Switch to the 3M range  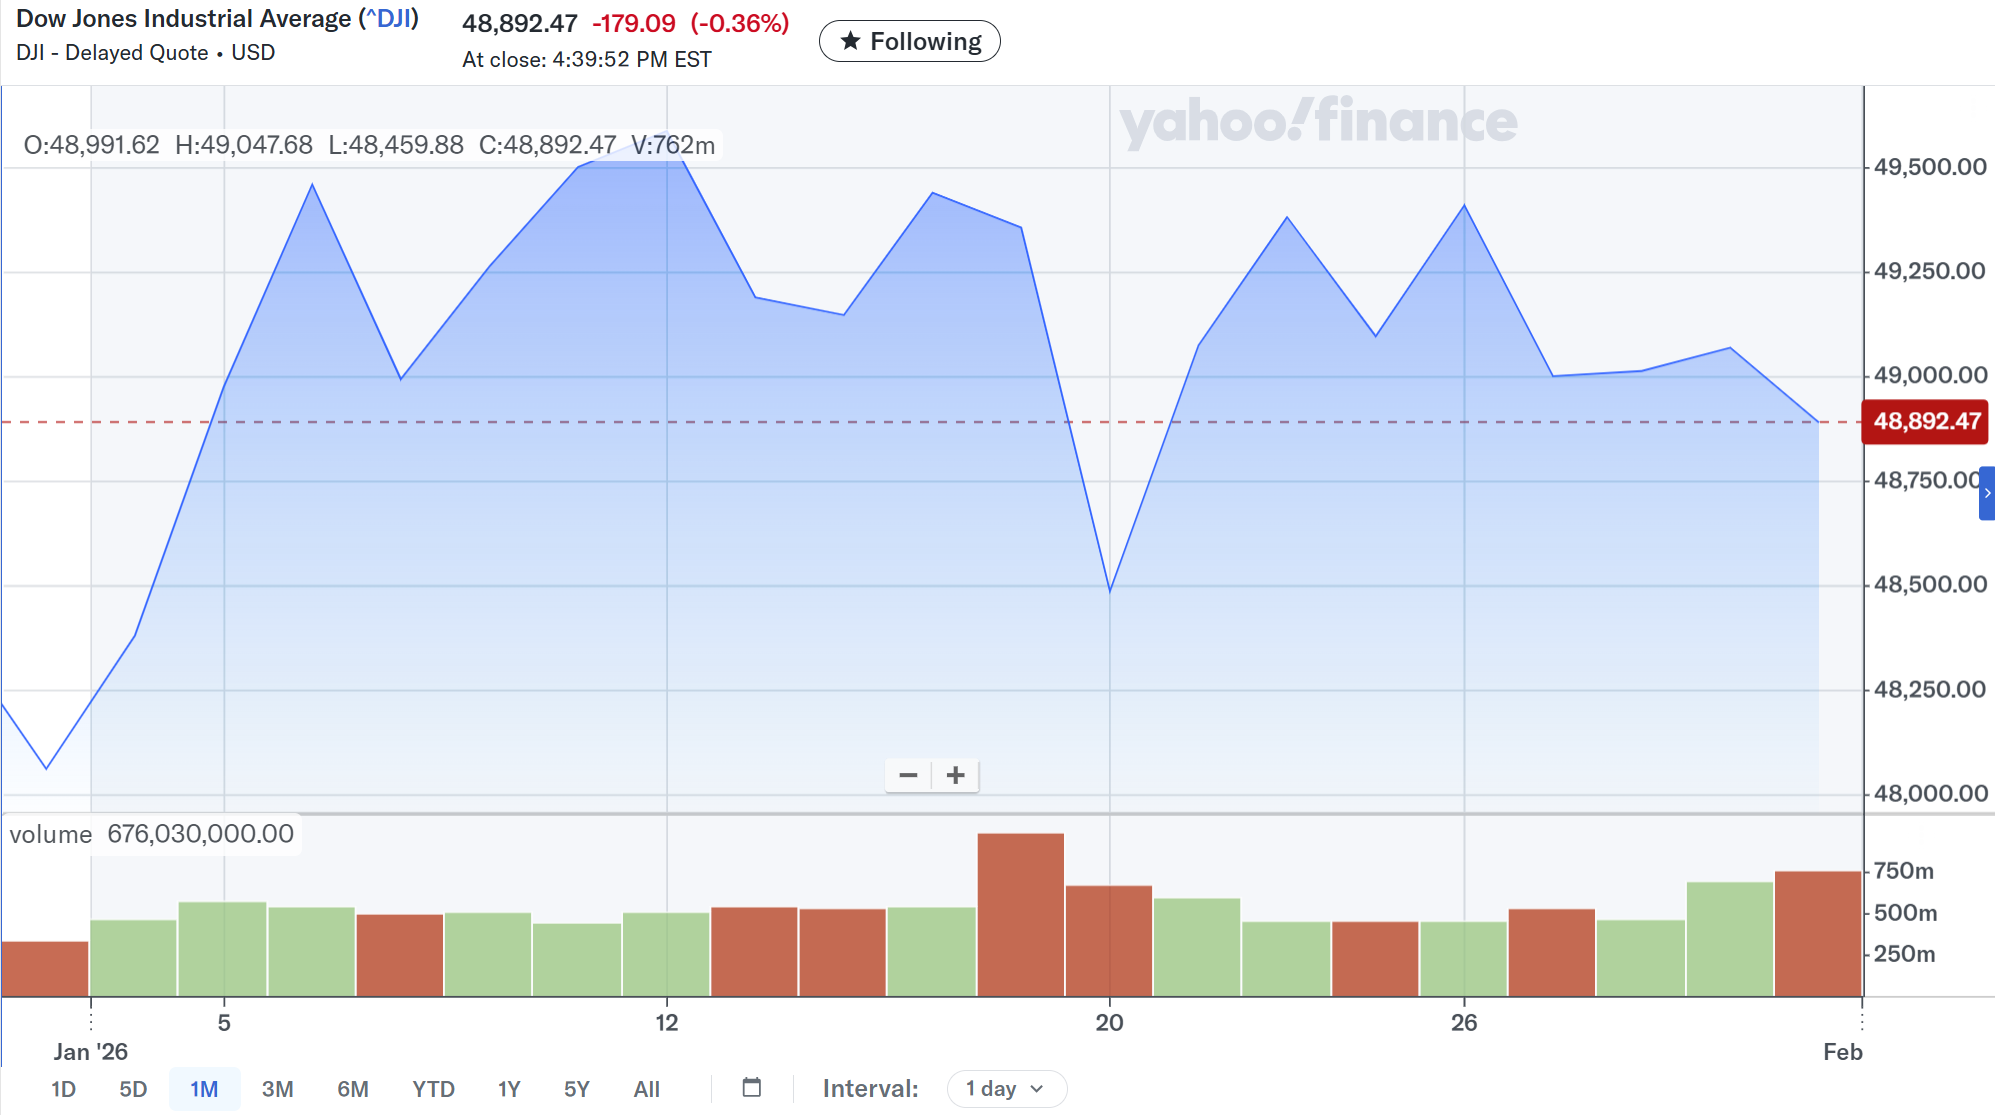pyautogui.click(x=277, y=1089)
